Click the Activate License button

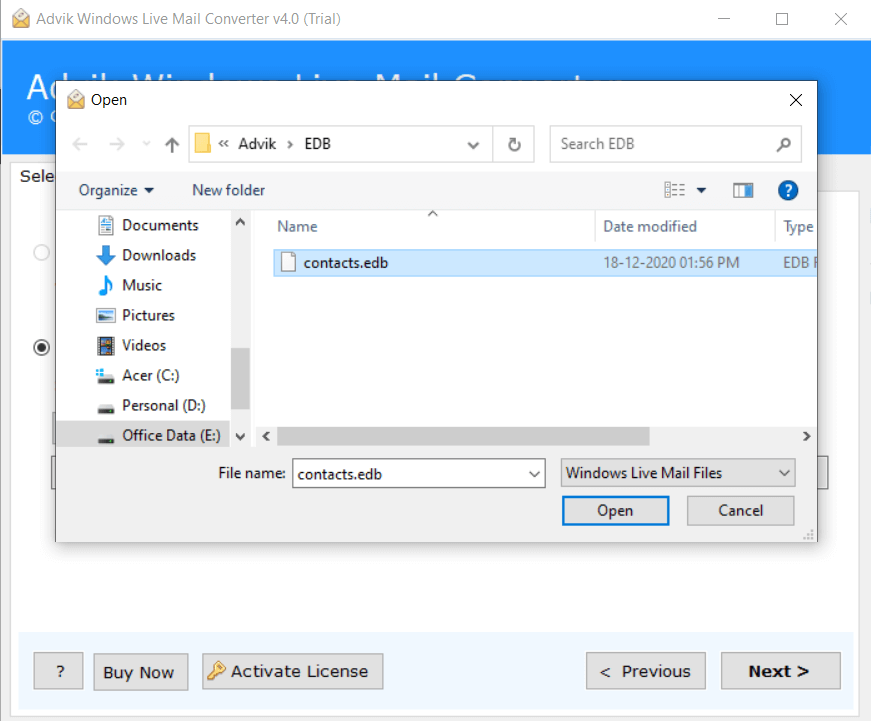(x=293, y=671)
